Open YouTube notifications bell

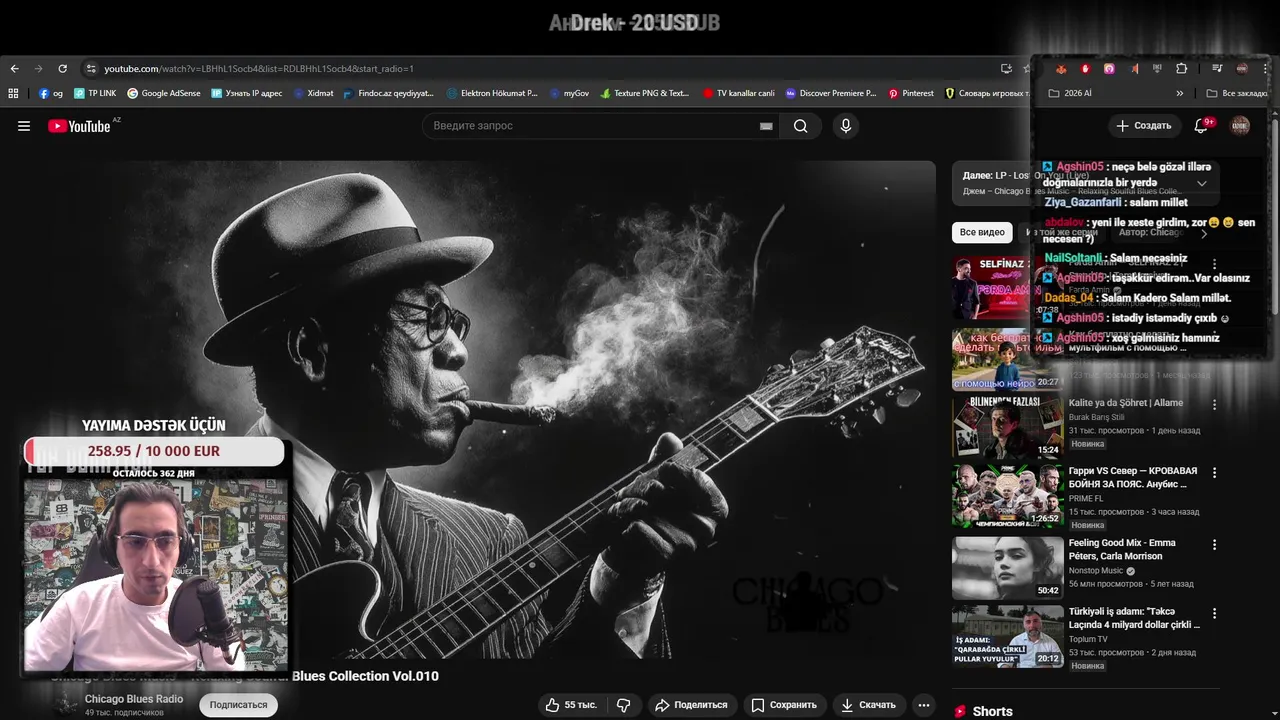pos(1201,126)
